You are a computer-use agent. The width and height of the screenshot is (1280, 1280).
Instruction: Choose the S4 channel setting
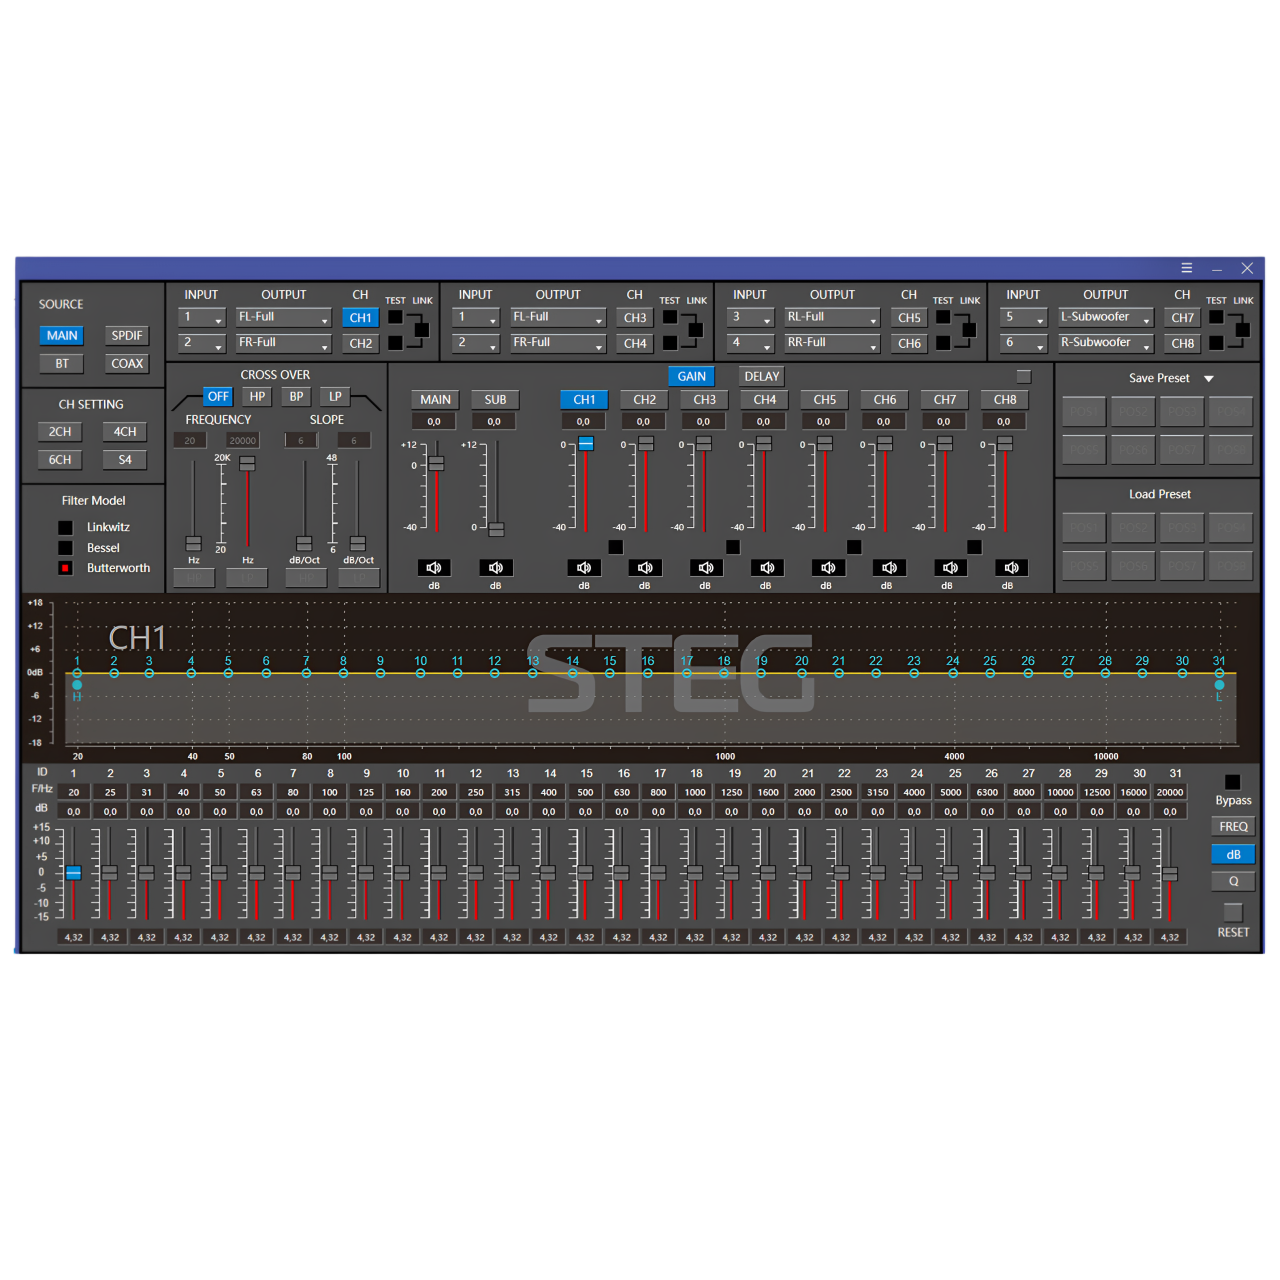[x=125, y=460]
